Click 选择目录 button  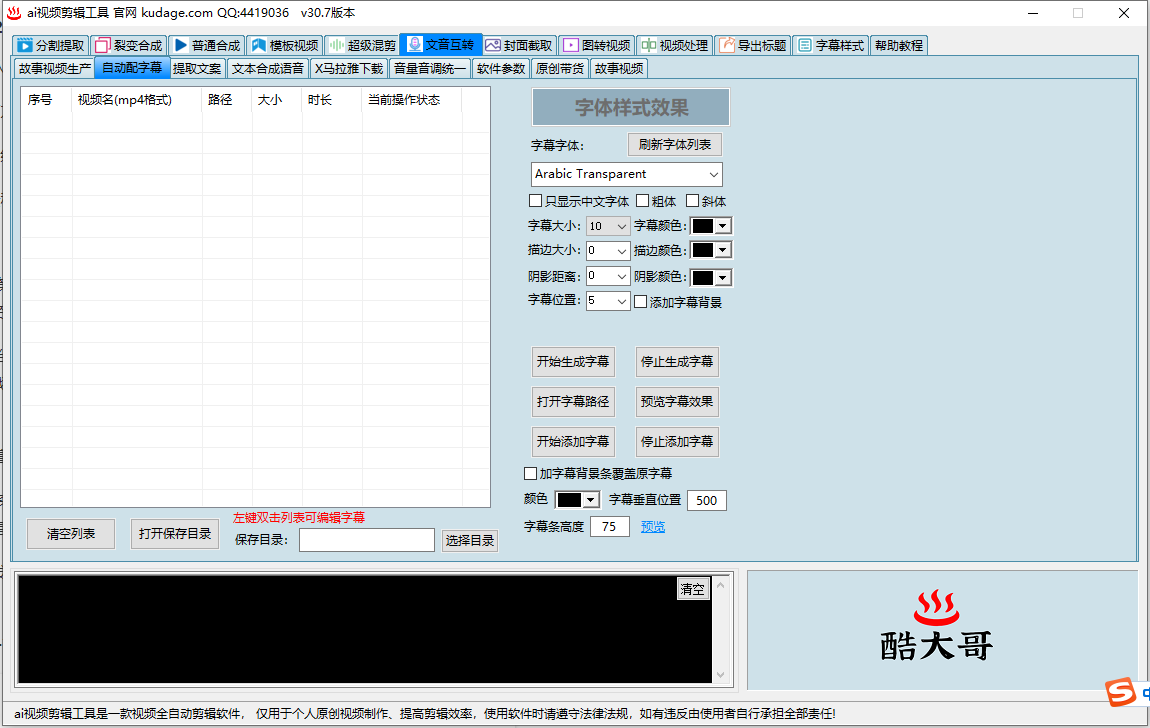[x=470, y=541]
